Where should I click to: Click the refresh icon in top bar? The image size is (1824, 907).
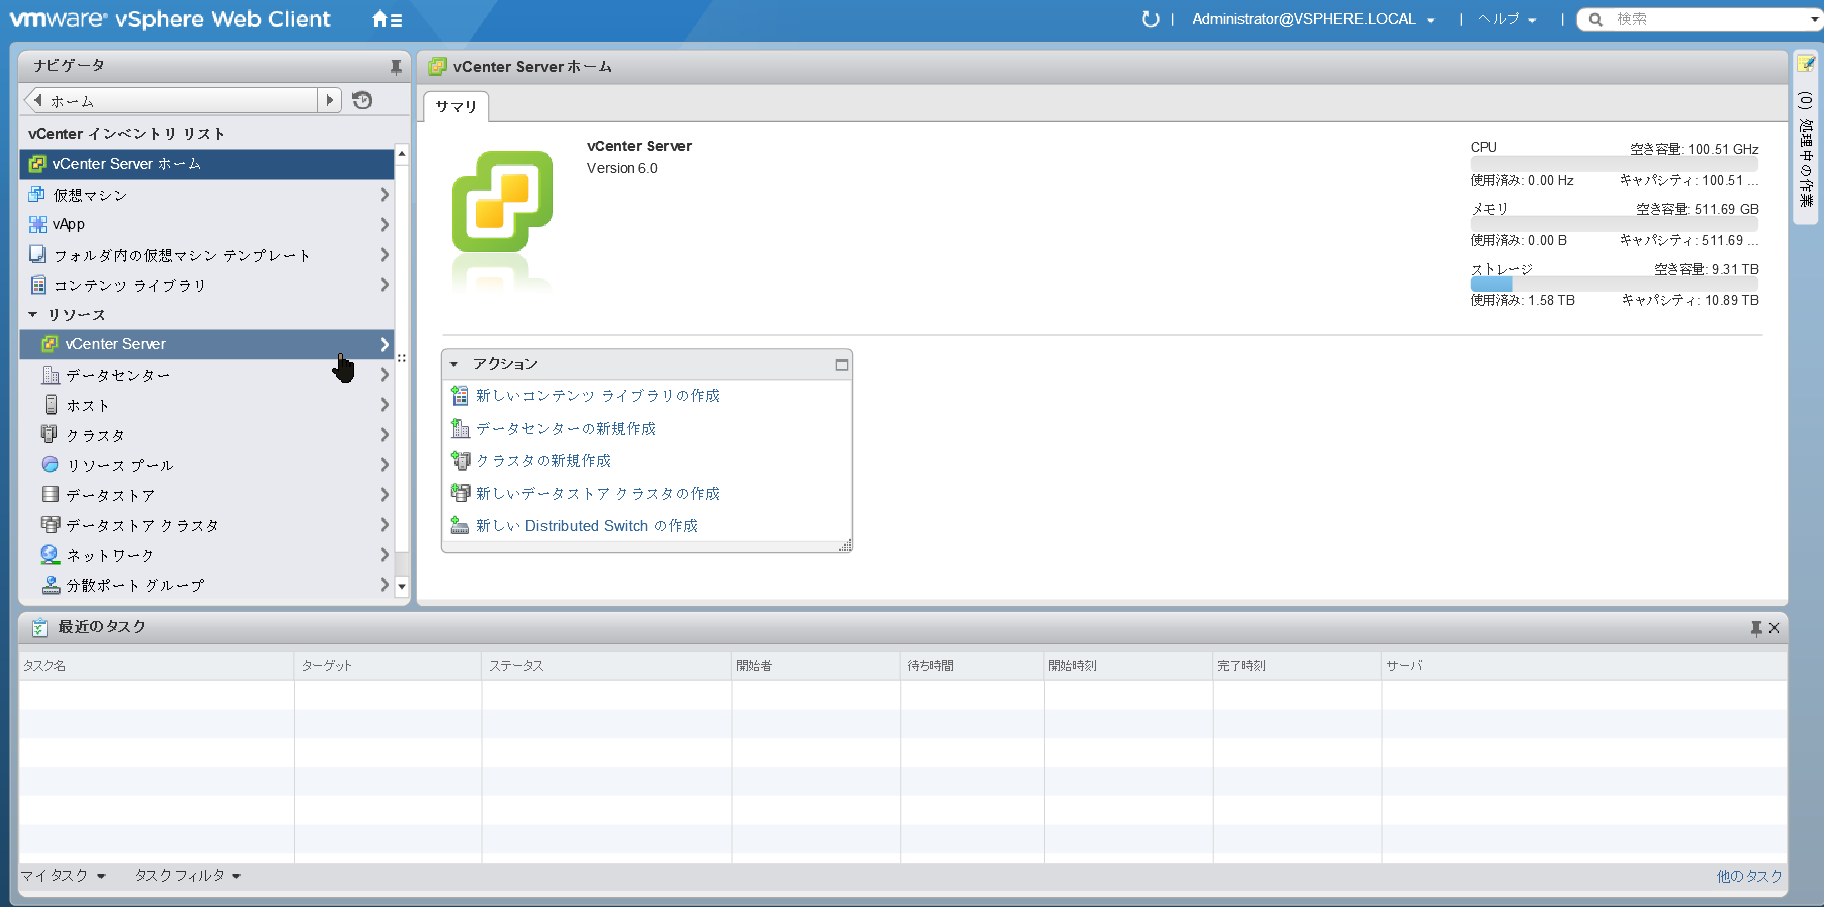pyautogui.click(x=1150, y=19)
